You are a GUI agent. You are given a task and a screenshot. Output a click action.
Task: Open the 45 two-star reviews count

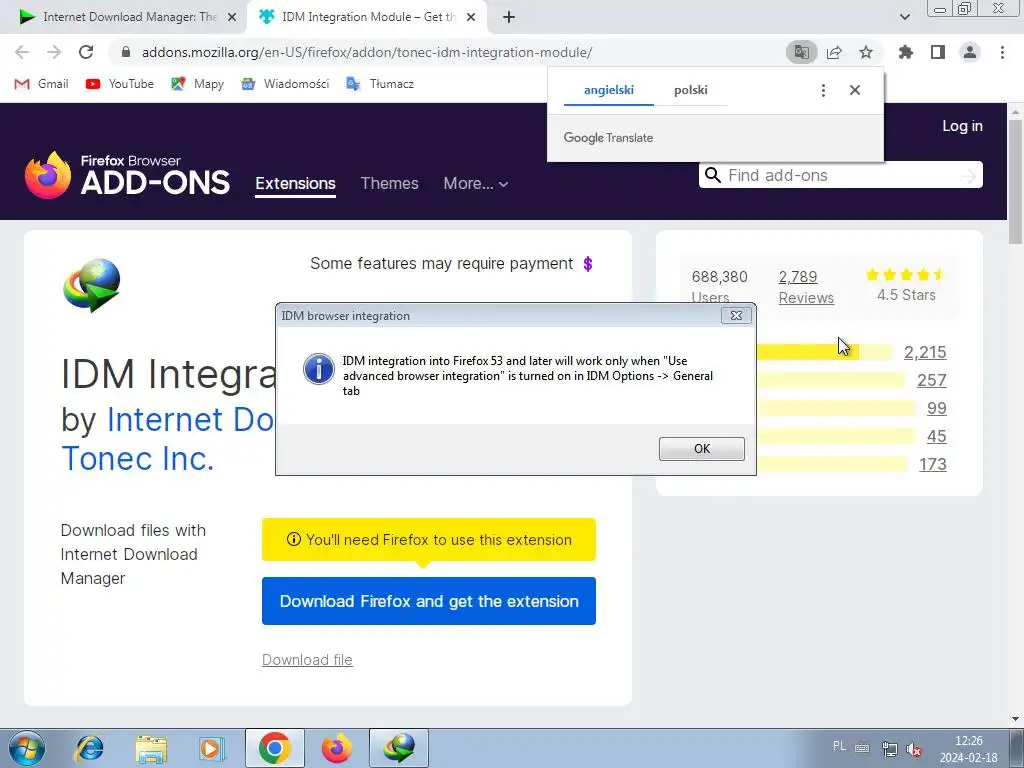coord(936,436)
